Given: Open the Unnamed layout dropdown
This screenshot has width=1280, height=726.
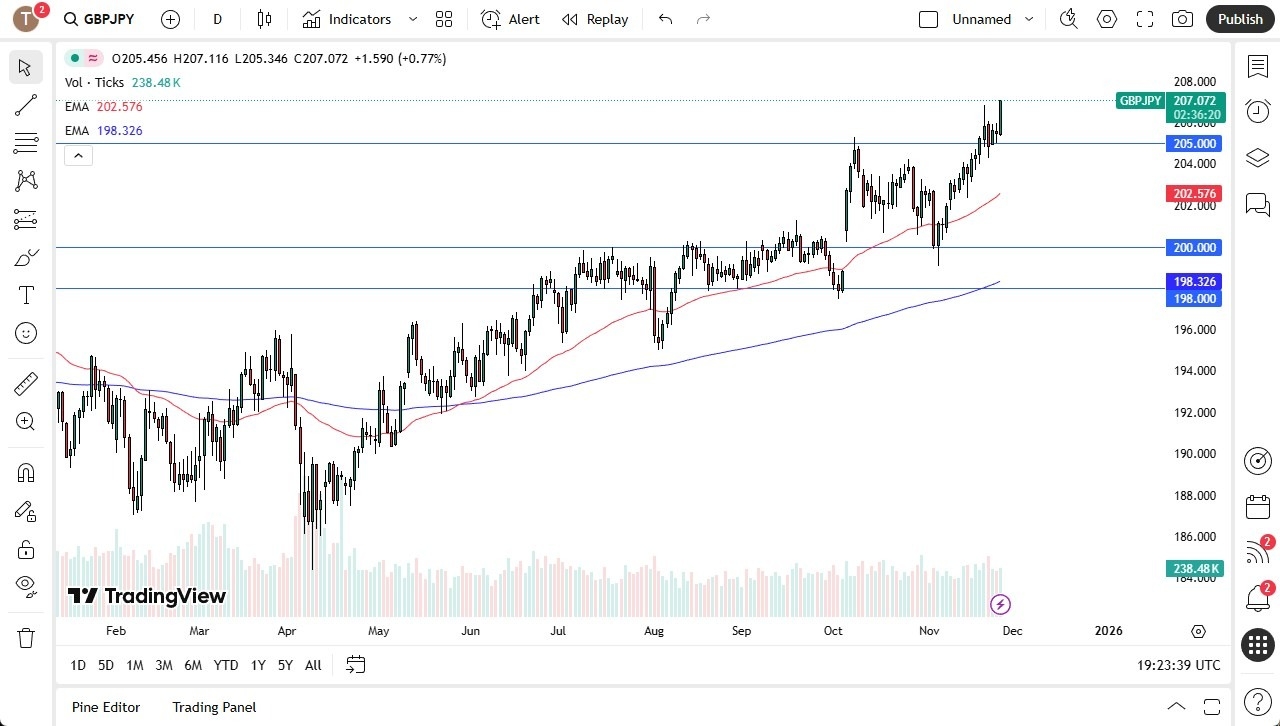Looking at the screenshot, I should coord(1027,19).
